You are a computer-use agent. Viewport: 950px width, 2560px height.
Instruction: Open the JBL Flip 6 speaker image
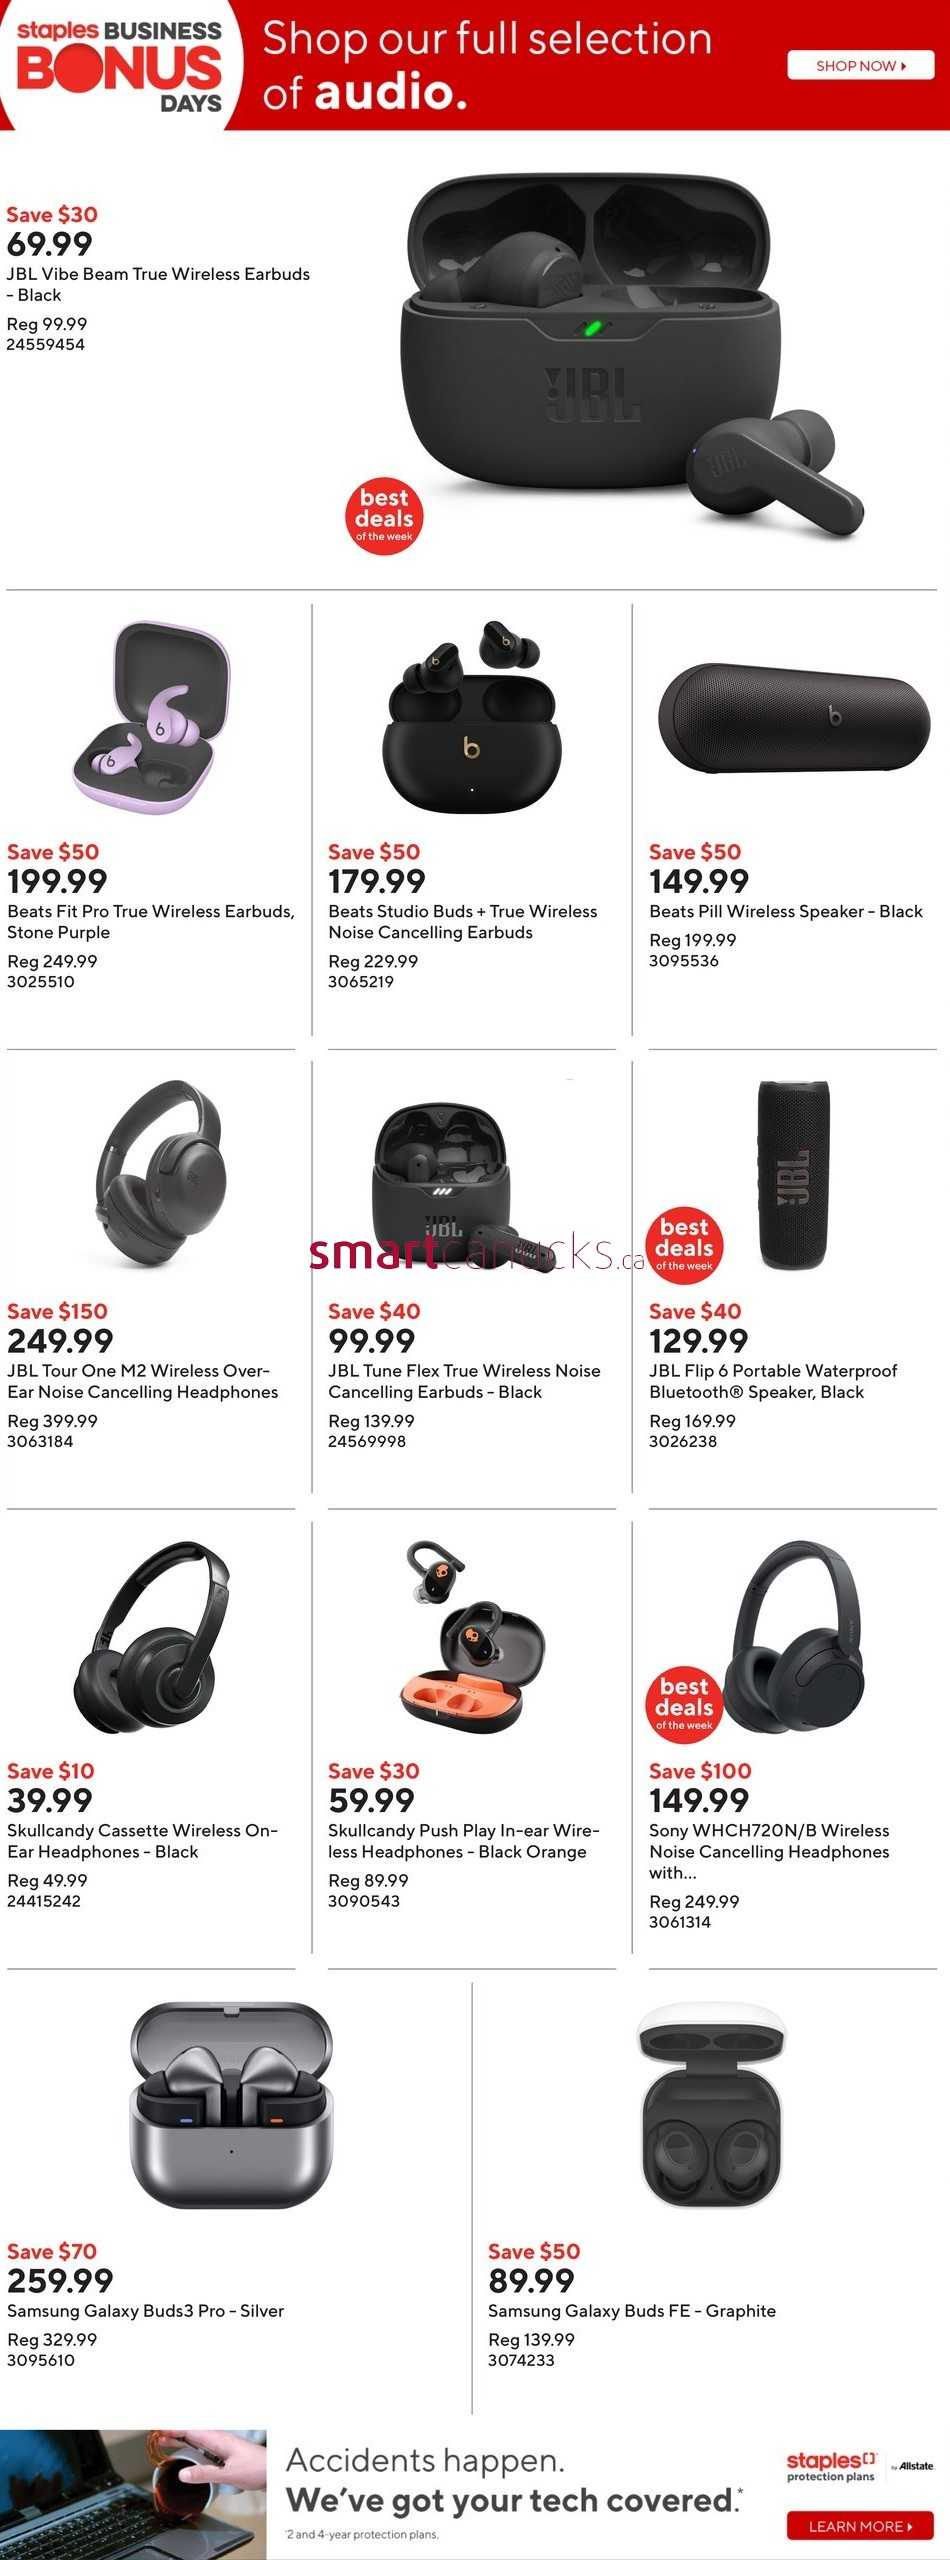(x=793, y=1174)
